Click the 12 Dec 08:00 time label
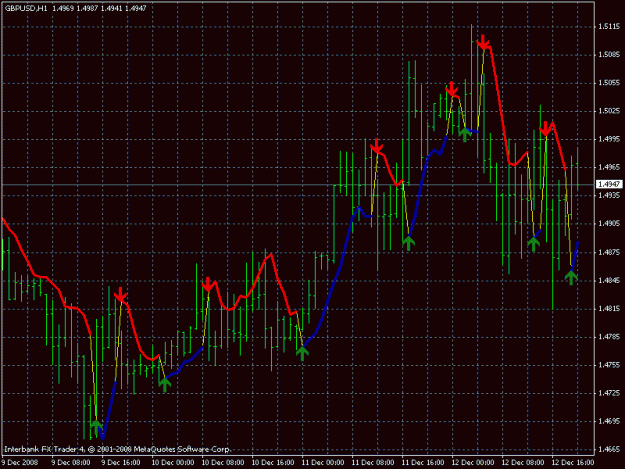625x469 pixels. click(x=523, y=462)
